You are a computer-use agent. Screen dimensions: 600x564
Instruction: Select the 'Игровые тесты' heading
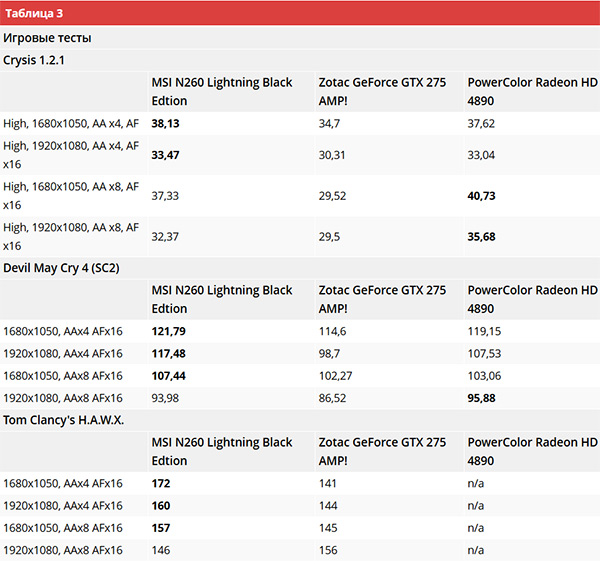(47, 38)
